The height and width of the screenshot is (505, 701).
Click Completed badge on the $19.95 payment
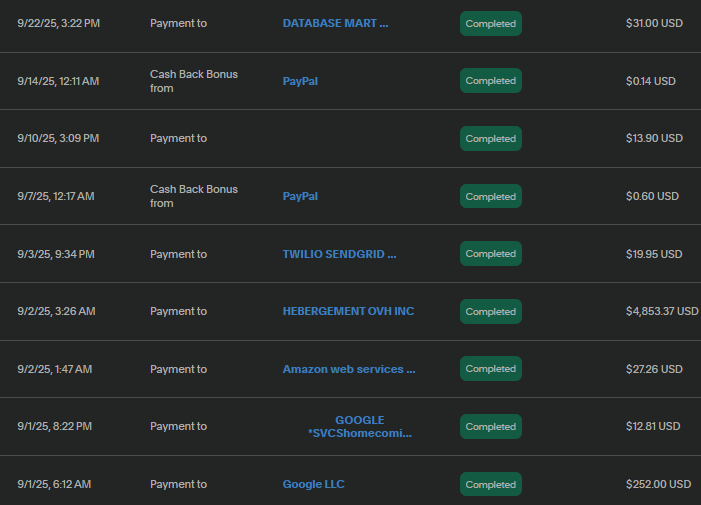coord(490,254)
